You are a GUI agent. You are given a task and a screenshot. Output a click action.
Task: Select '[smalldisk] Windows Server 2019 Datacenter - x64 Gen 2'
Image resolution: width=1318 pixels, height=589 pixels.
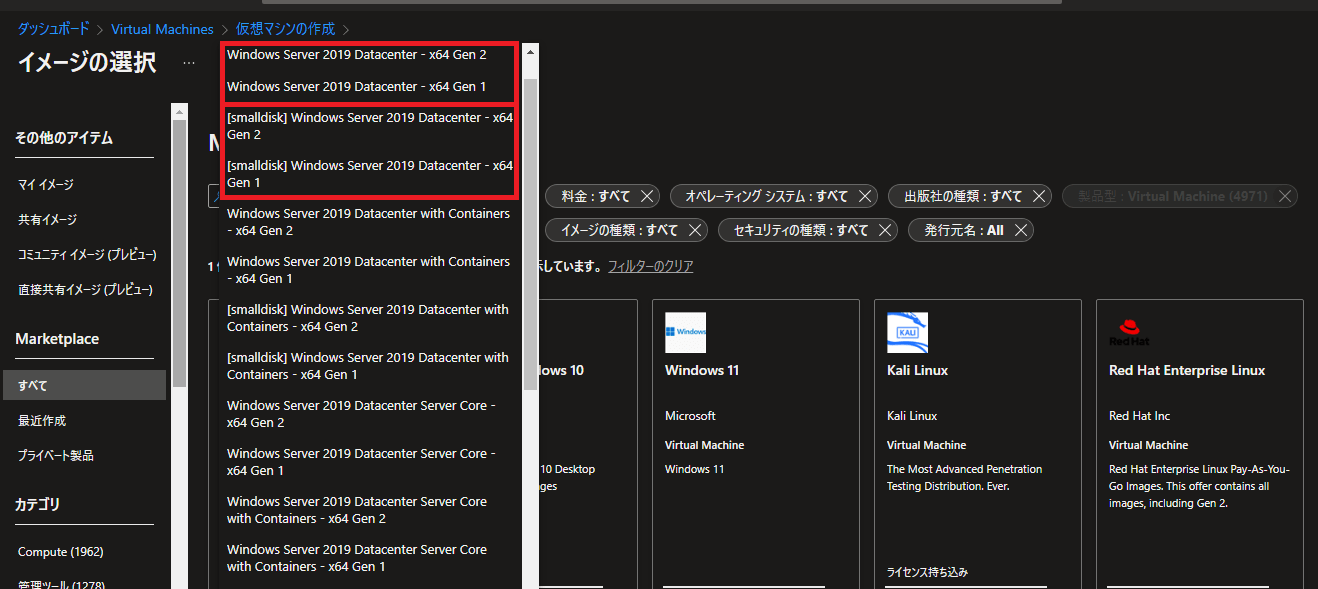[371, 126]
